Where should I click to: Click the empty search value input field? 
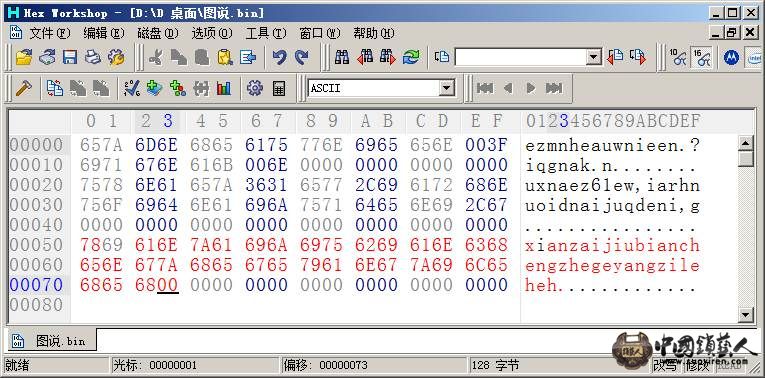pyautogui.click(x=520, y=57)
